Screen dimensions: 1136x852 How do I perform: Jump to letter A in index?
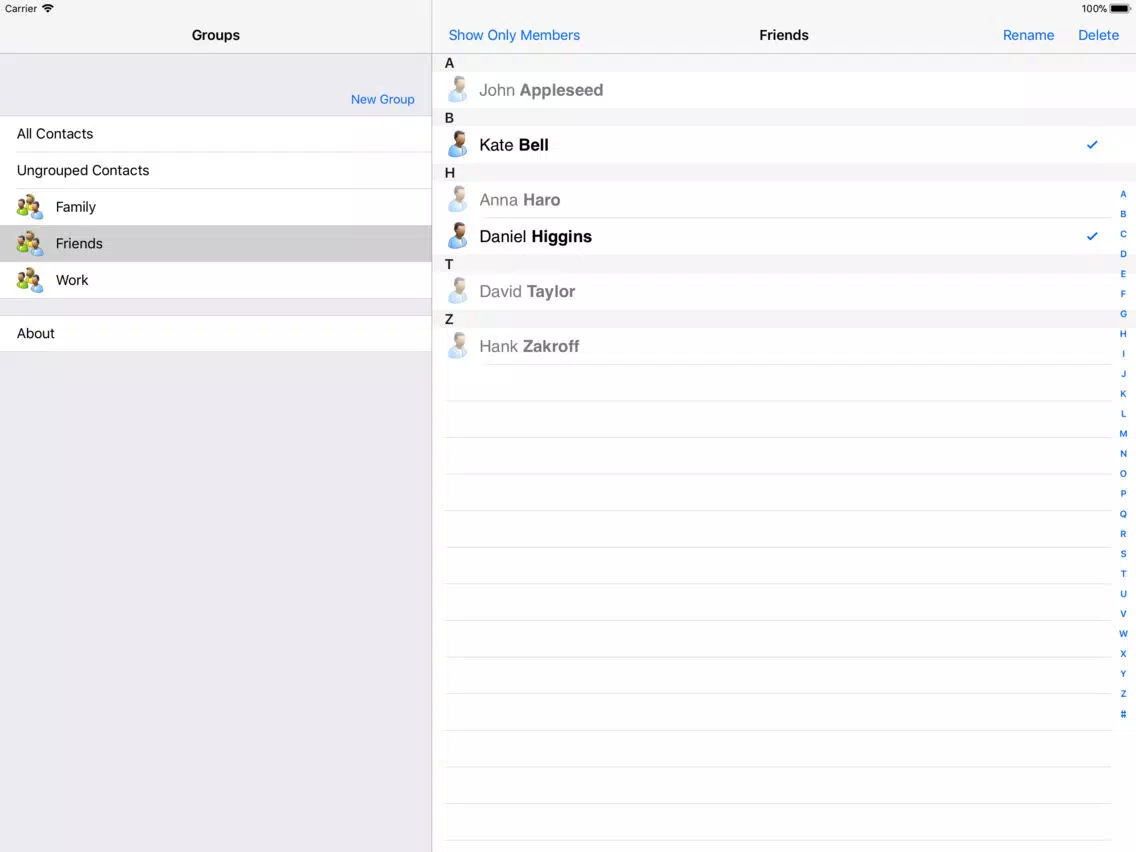[1123, 194]
